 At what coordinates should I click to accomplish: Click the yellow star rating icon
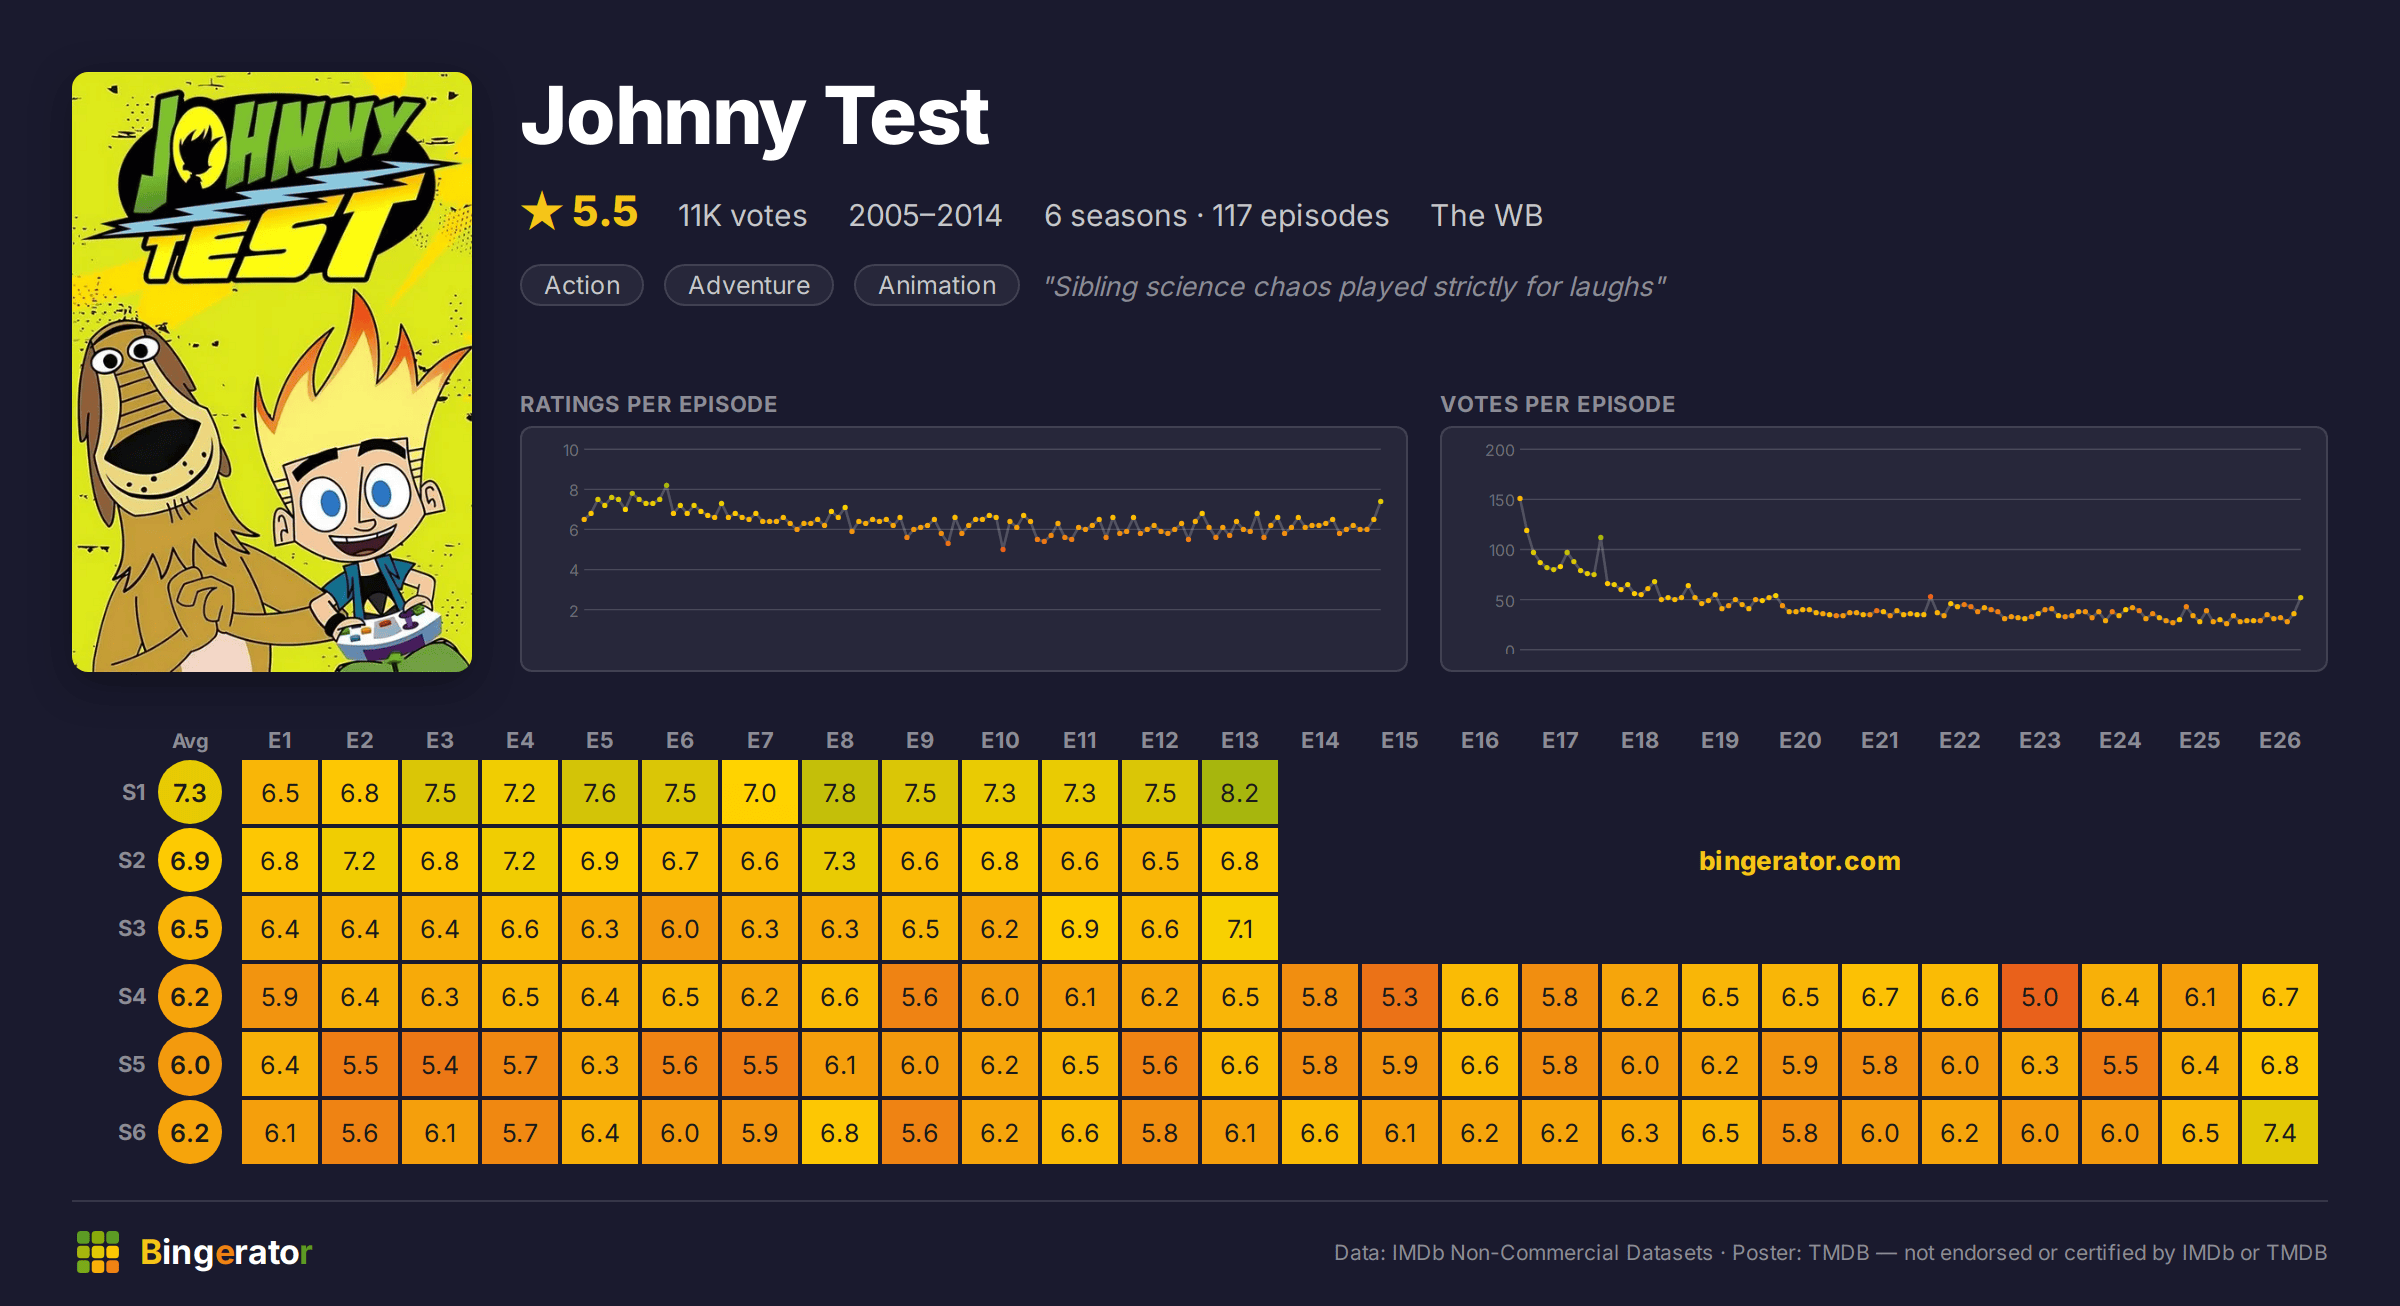click(542, 212)
